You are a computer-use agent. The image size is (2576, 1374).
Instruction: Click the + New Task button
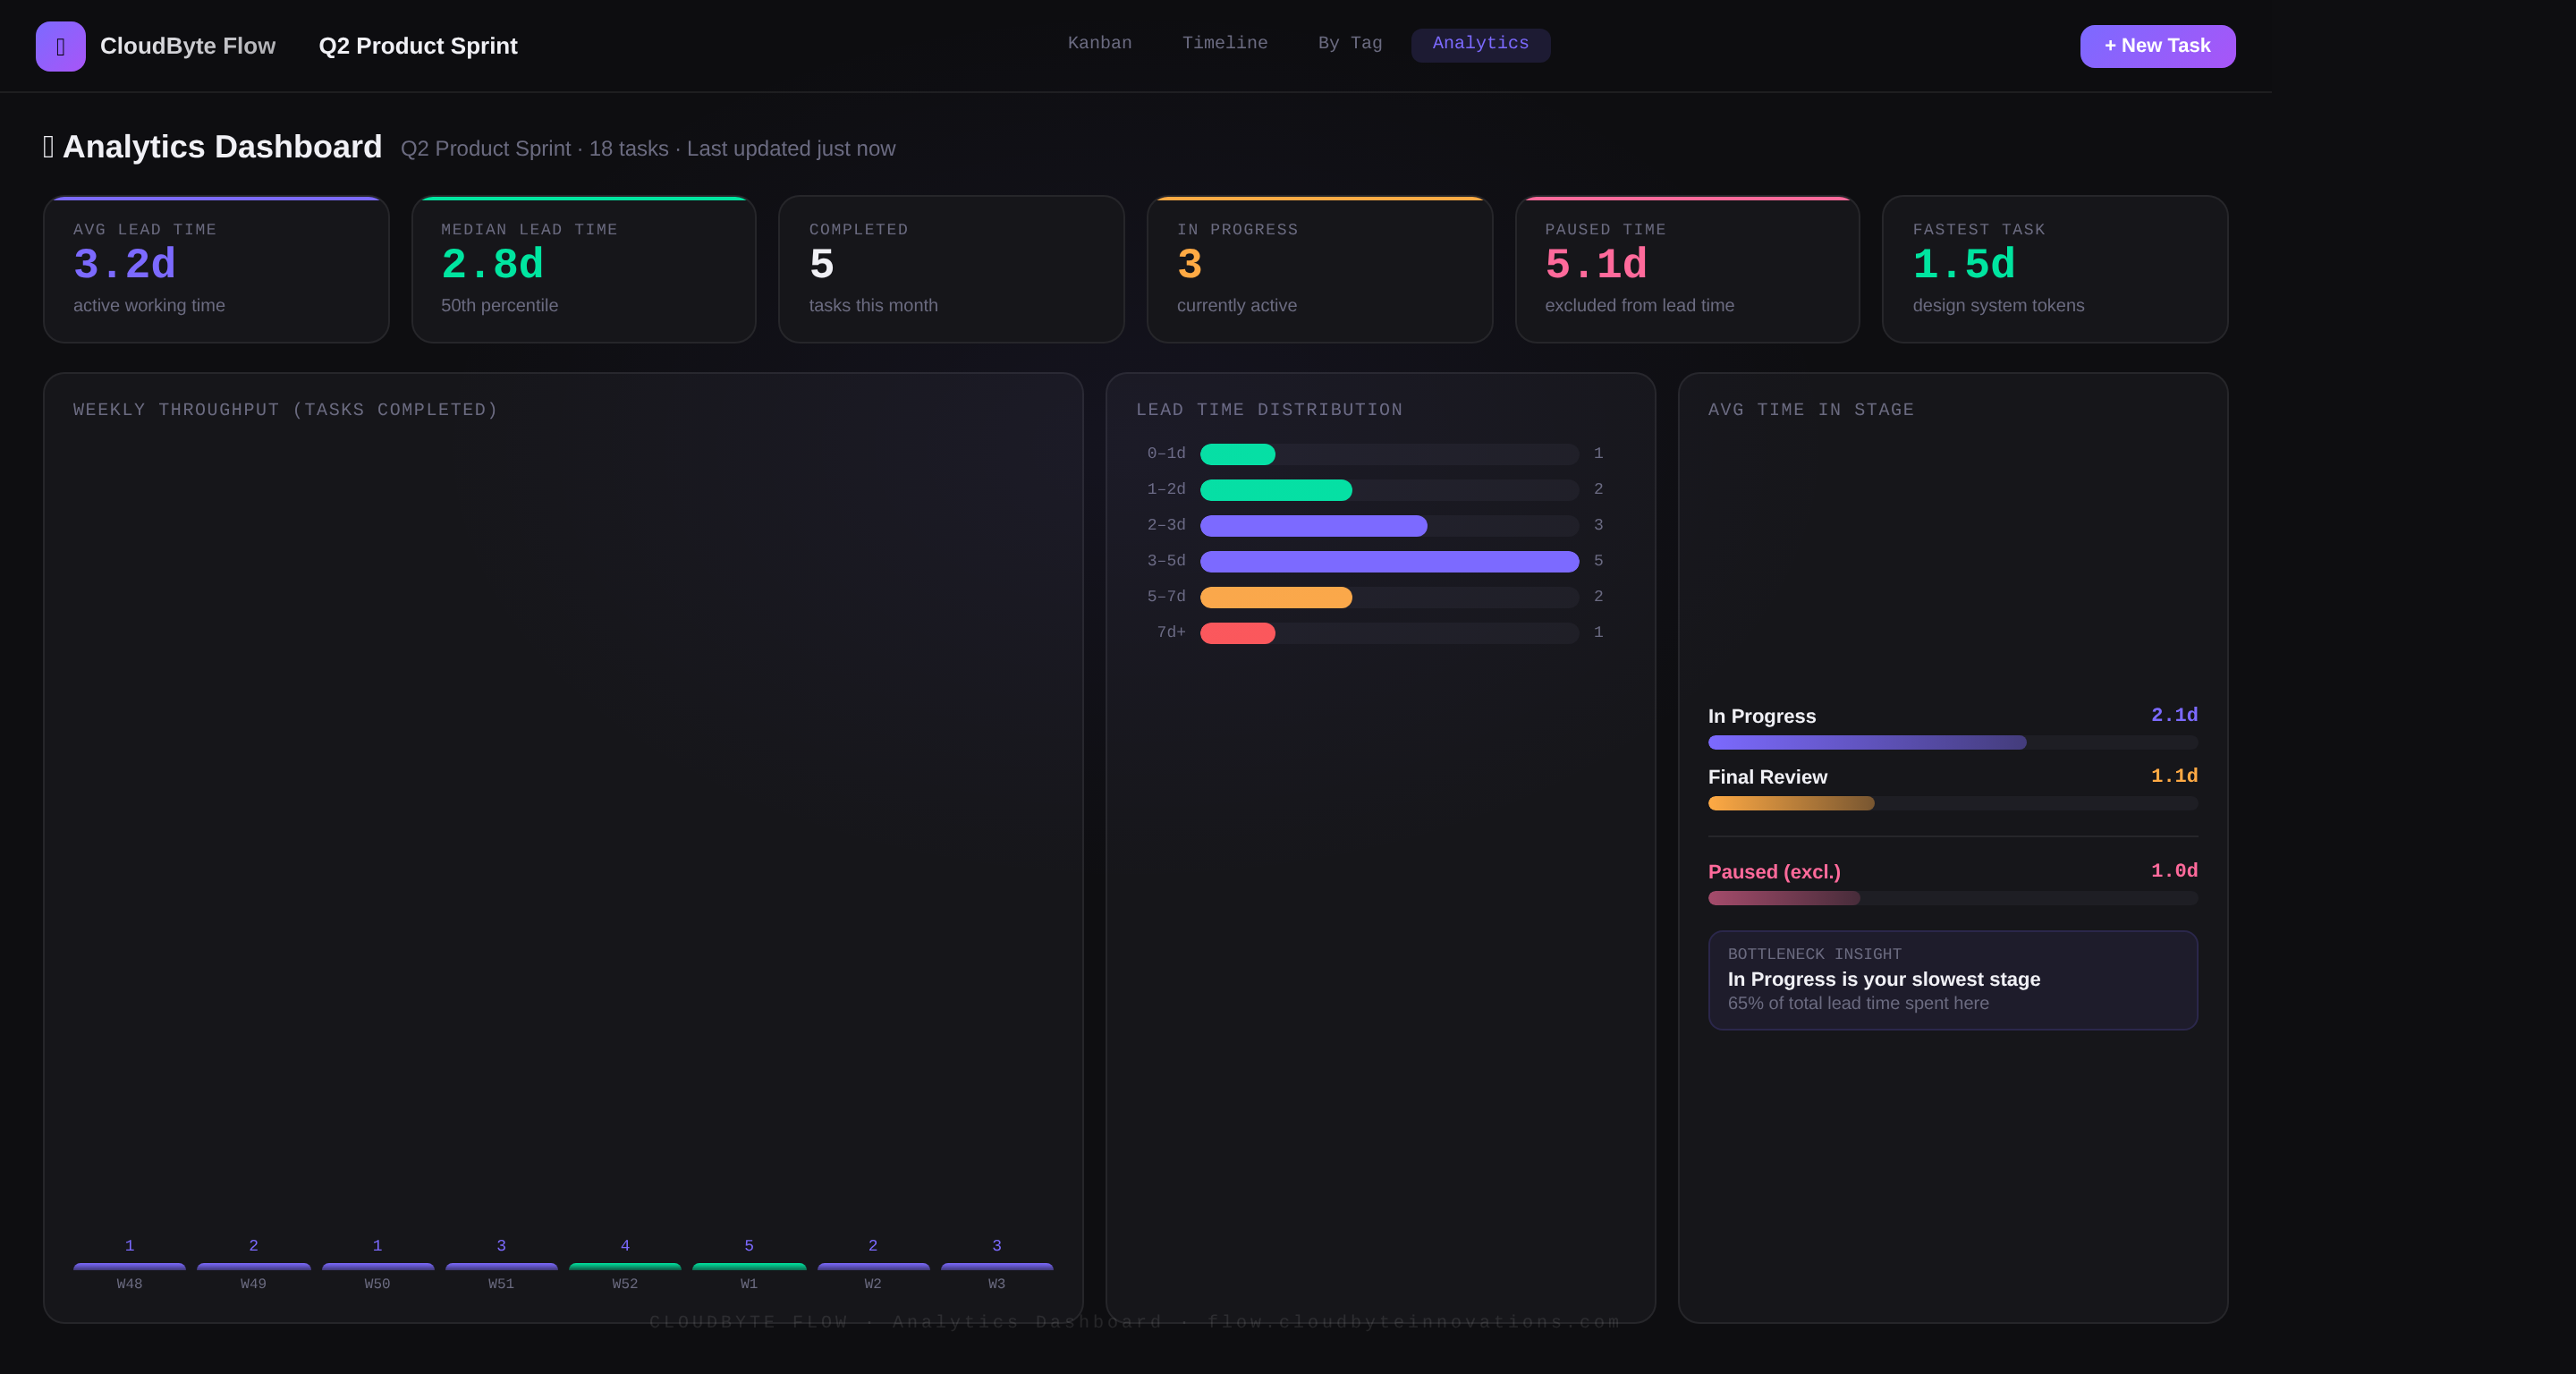2157,46
